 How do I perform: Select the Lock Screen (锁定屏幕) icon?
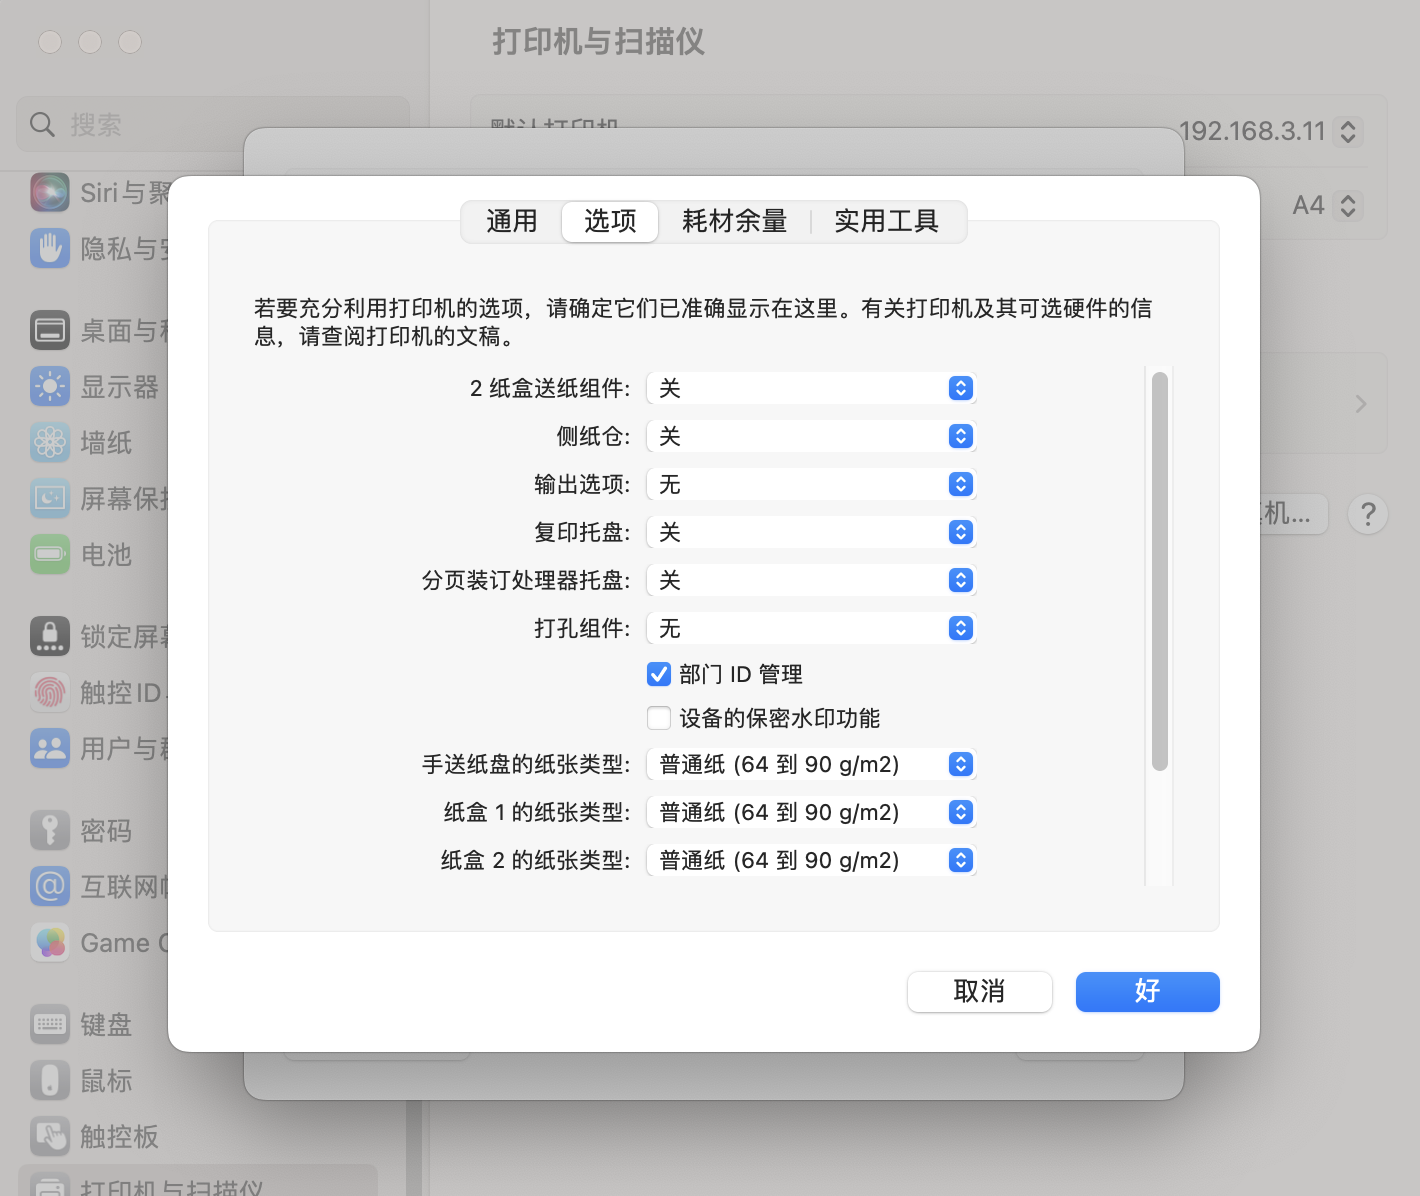click(x=50, y=636)
